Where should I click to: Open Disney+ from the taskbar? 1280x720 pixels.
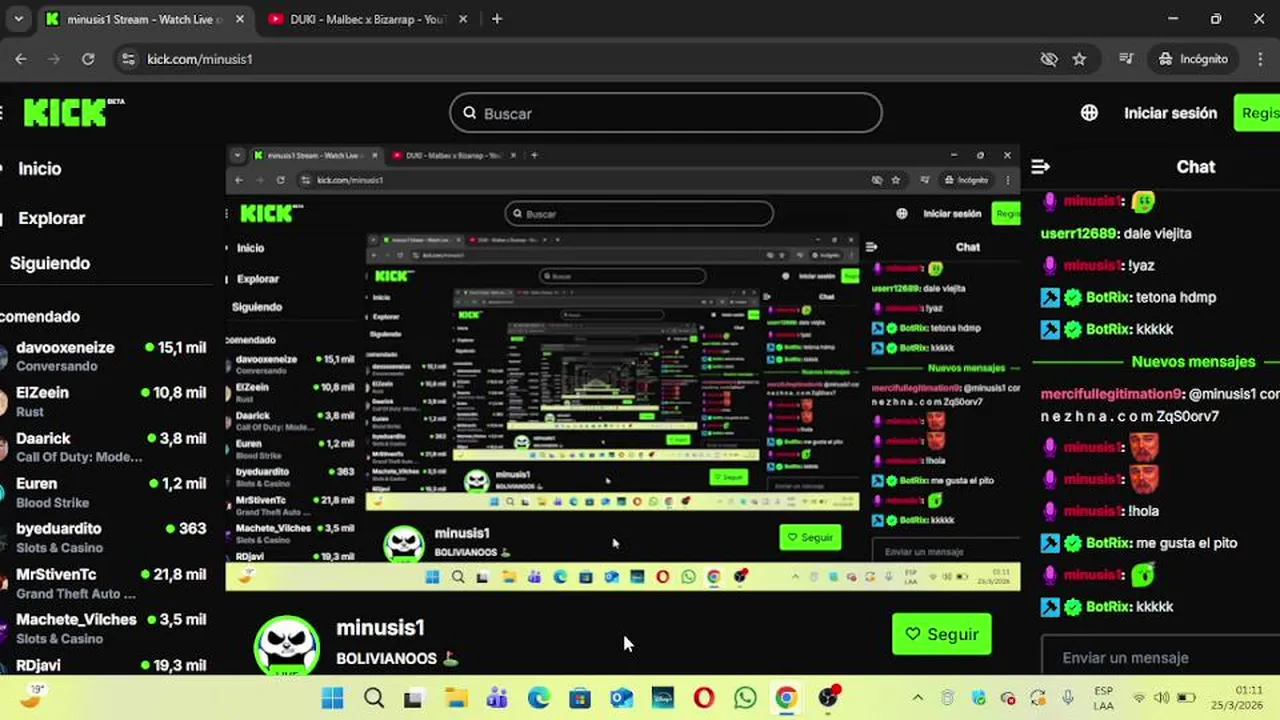[x=662, y=698]
